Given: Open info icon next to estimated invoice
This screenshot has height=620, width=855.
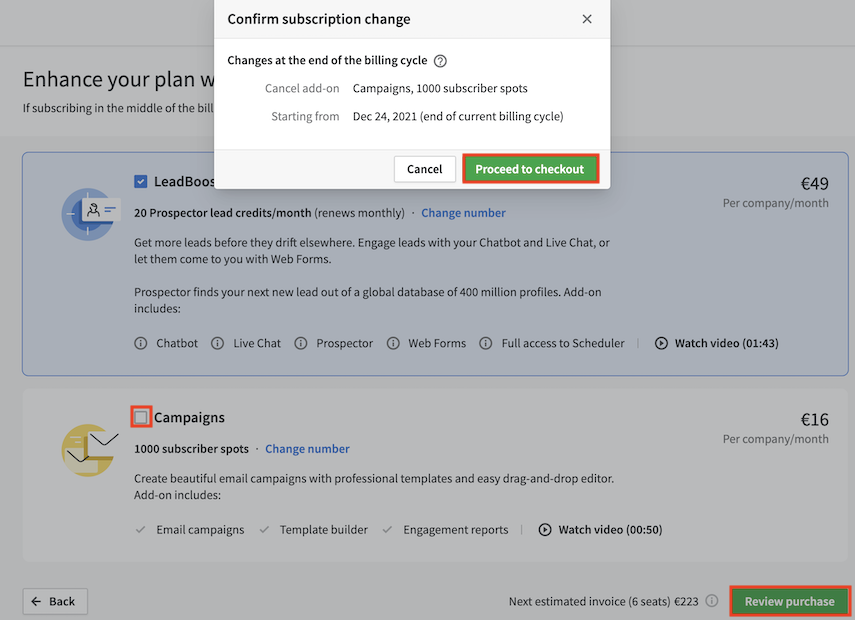Looking at the screenshot, I should click(712, 601).
